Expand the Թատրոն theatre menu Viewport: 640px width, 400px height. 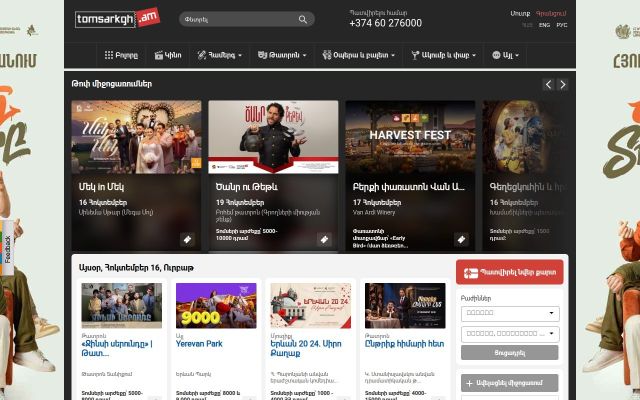[x=282, y=55]
